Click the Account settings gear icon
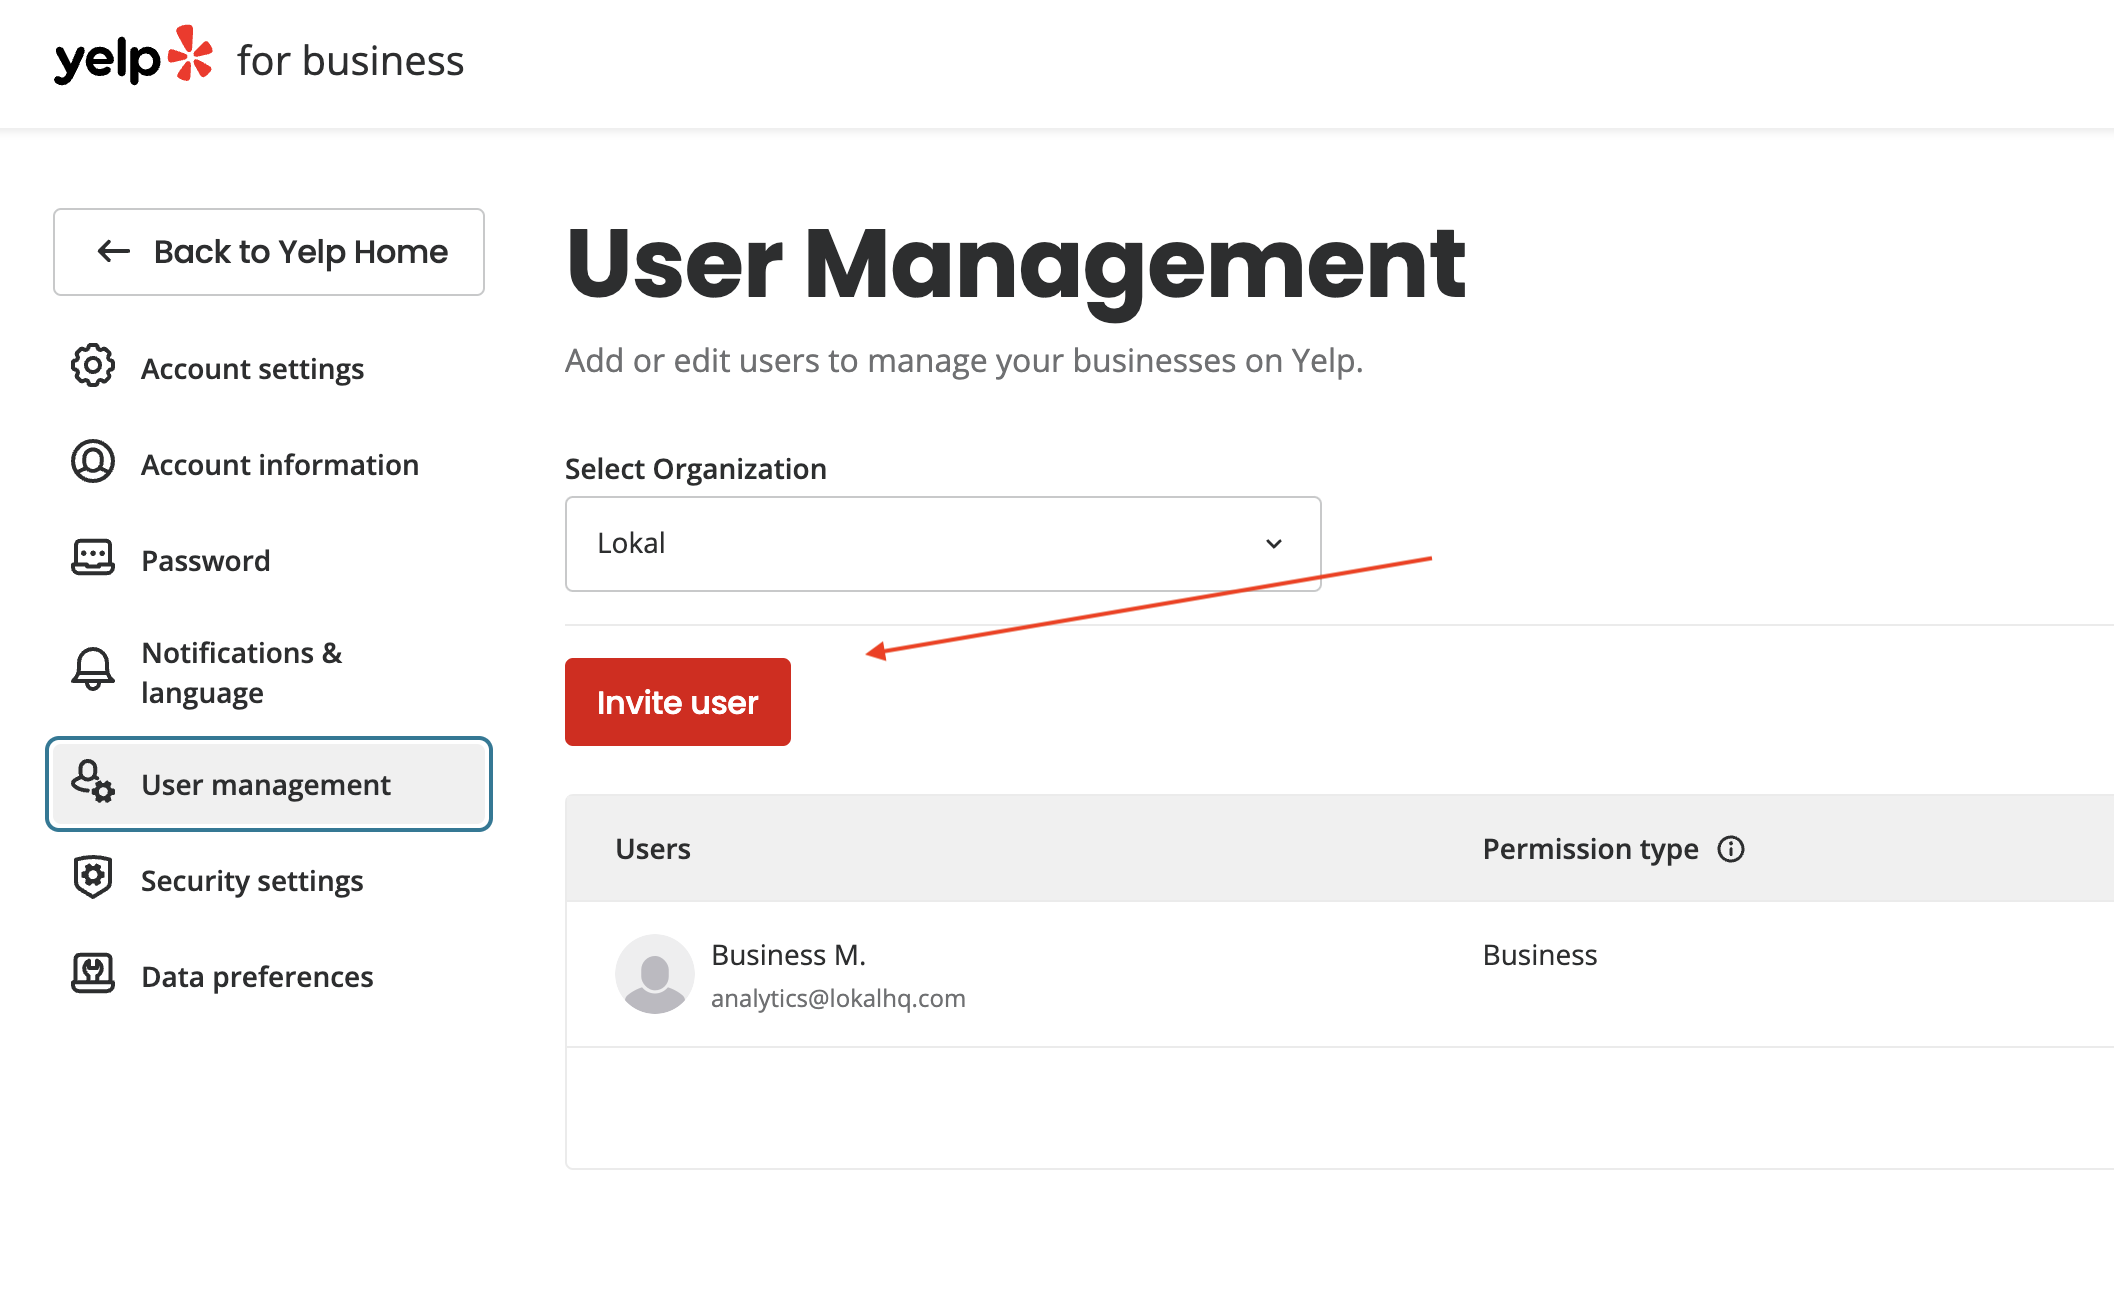Image resolution: width=2114 pixels, height=1306 pixels. coord(93,366)
